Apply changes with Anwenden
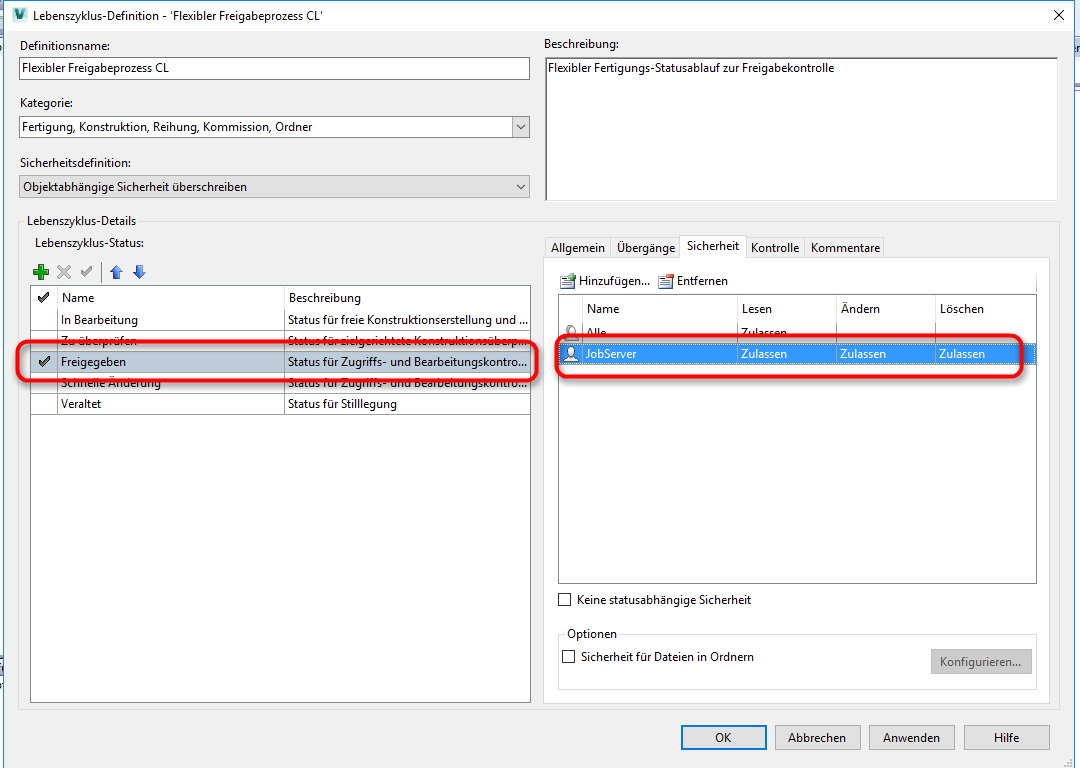Image resolution: width=1080 pixels, height=768 pixels. [x=911, y=737]
